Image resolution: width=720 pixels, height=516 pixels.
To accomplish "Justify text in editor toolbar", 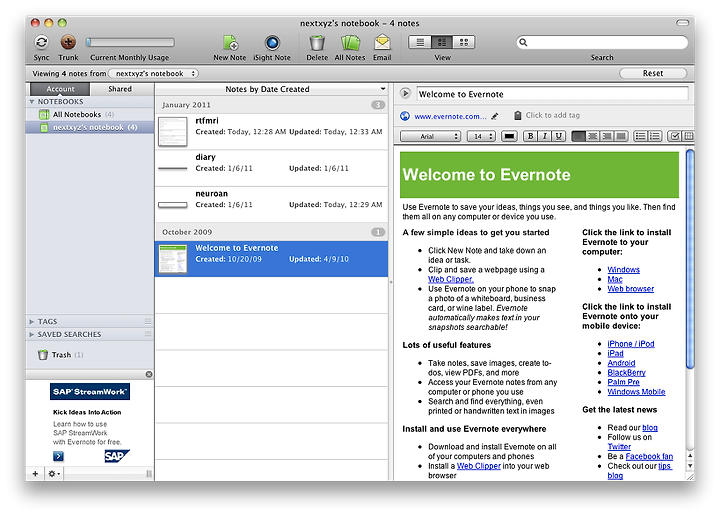I will tap(621, 136).
